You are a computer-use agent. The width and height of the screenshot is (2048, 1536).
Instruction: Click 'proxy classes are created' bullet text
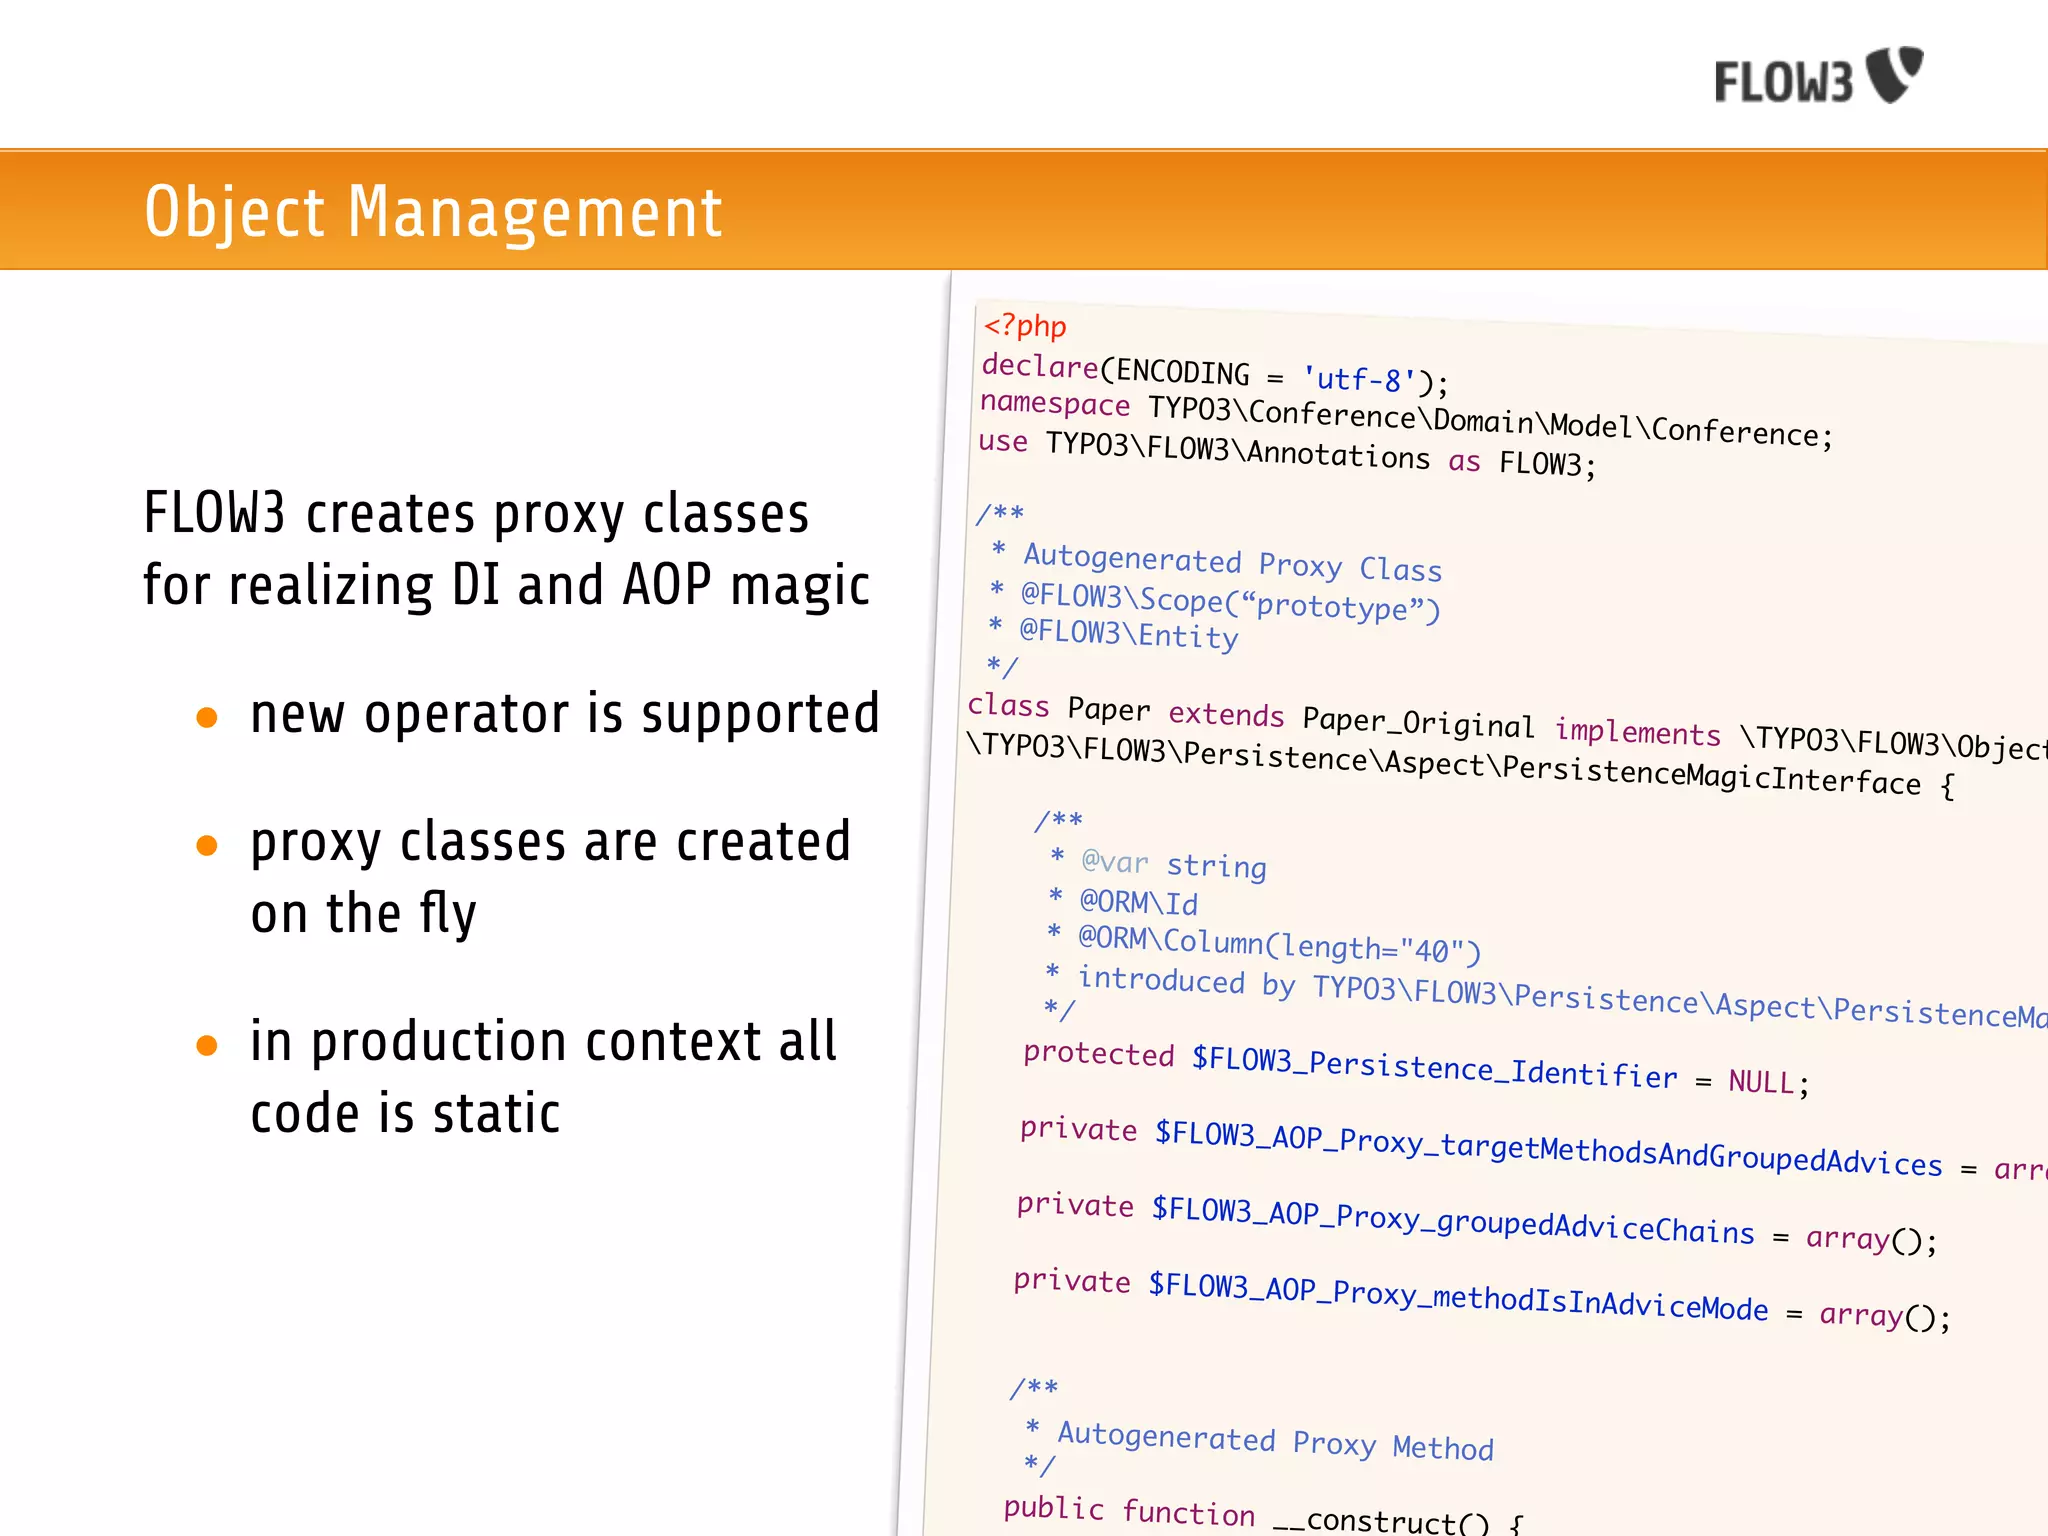click(550, 842)
